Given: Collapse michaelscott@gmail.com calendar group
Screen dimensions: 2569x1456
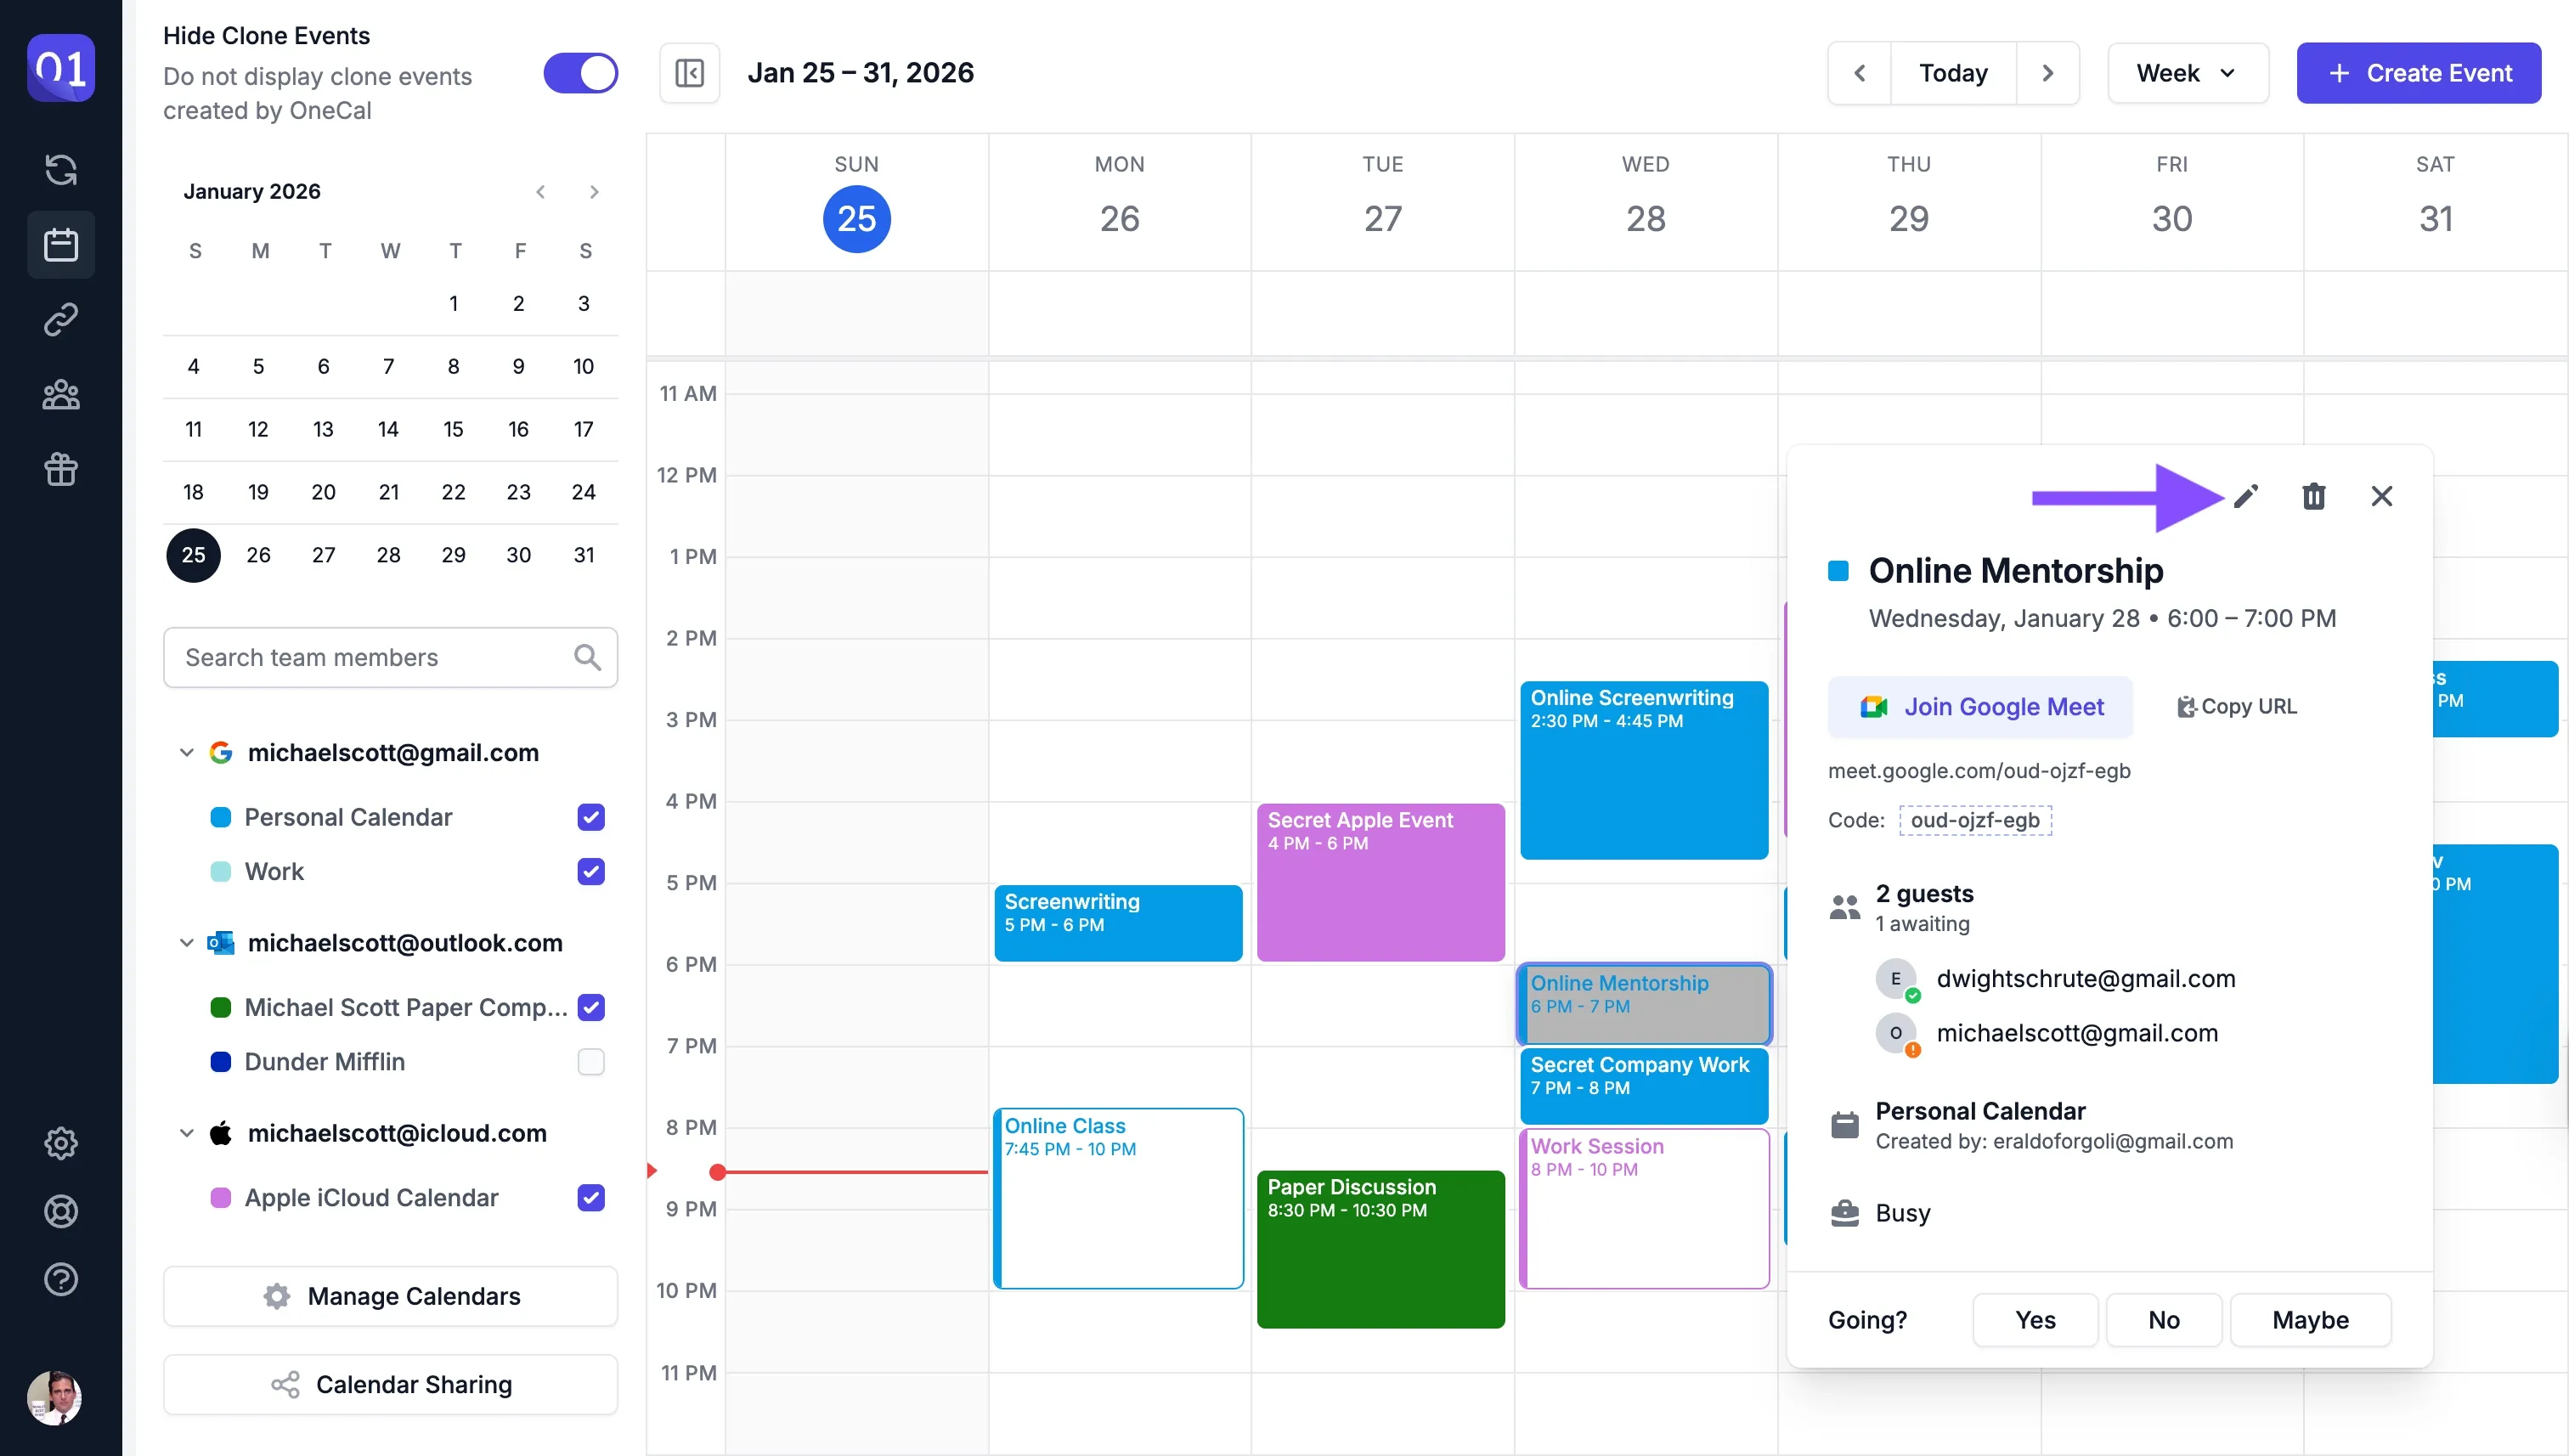Looking at the screenshot, I should (x=186, y=752).
